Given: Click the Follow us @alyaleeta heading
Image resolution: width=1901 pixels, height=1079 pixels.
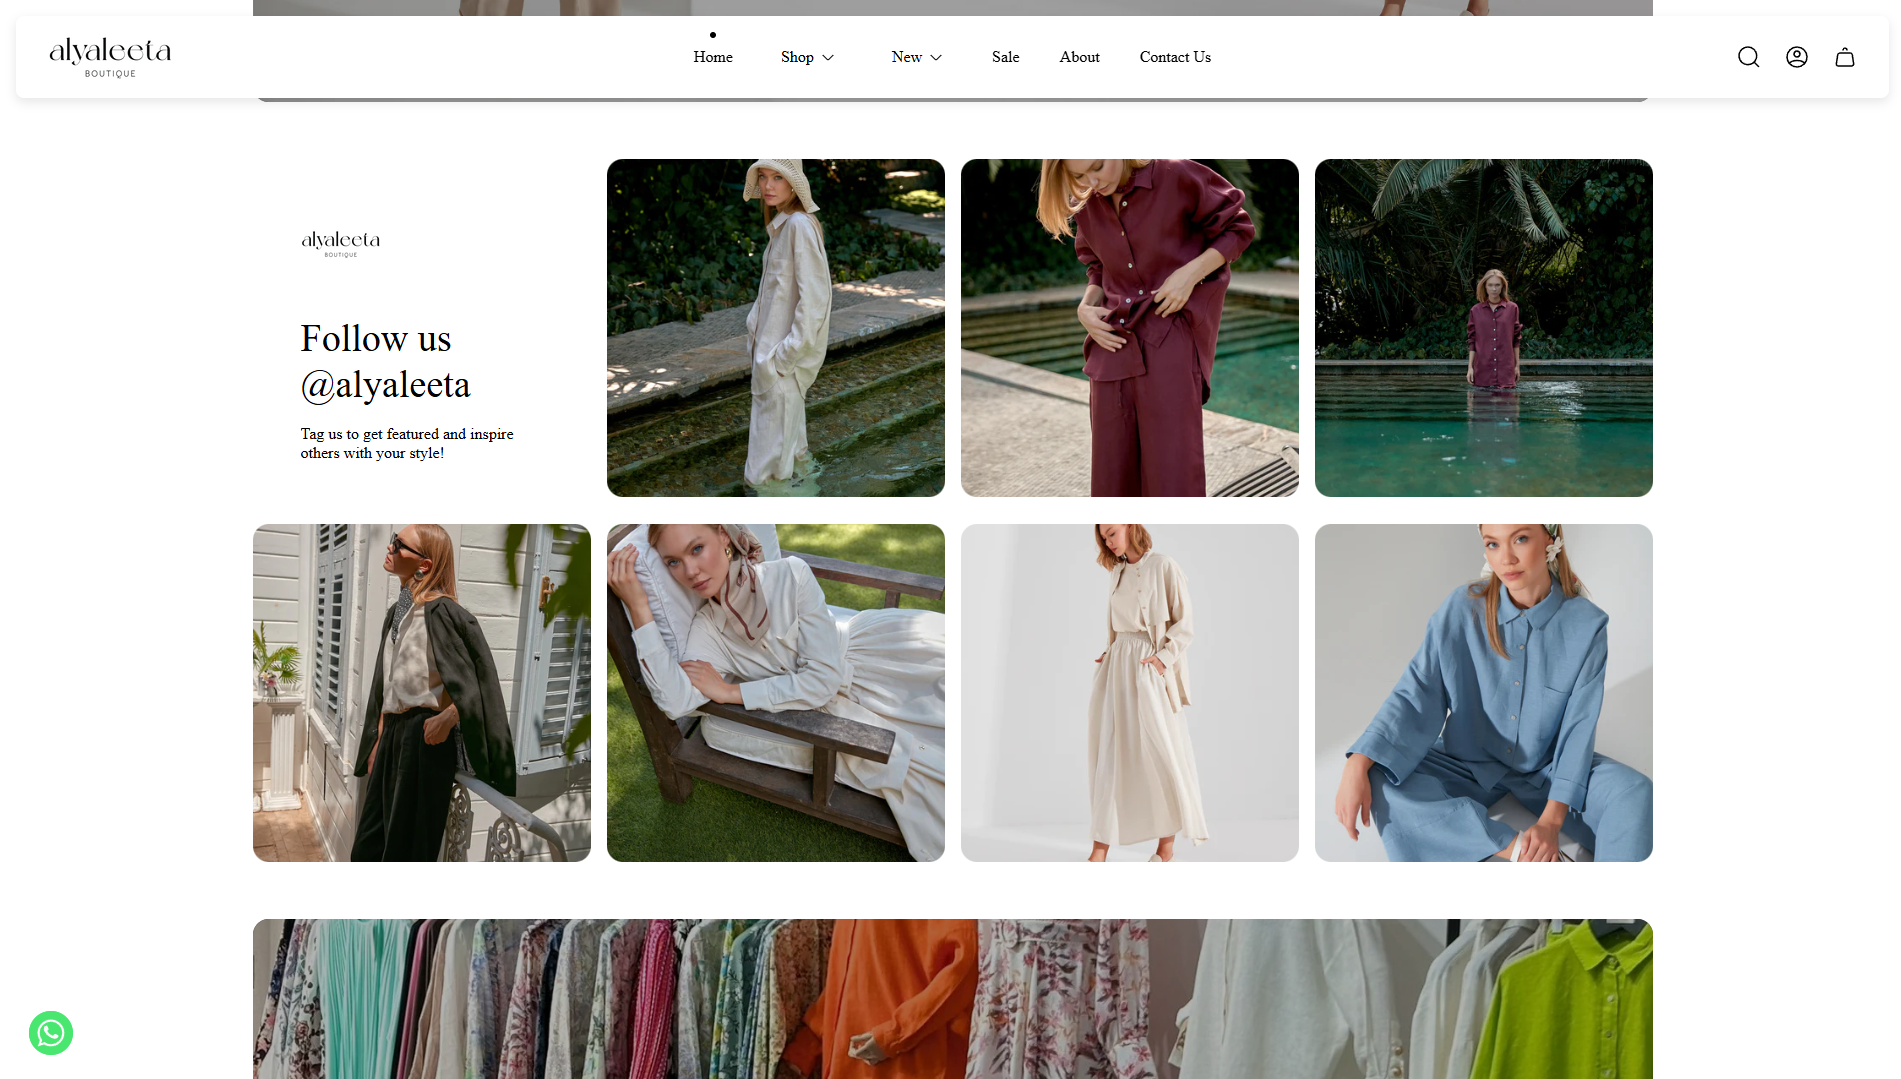Looking at the screenshot, I should pos(385,362).
